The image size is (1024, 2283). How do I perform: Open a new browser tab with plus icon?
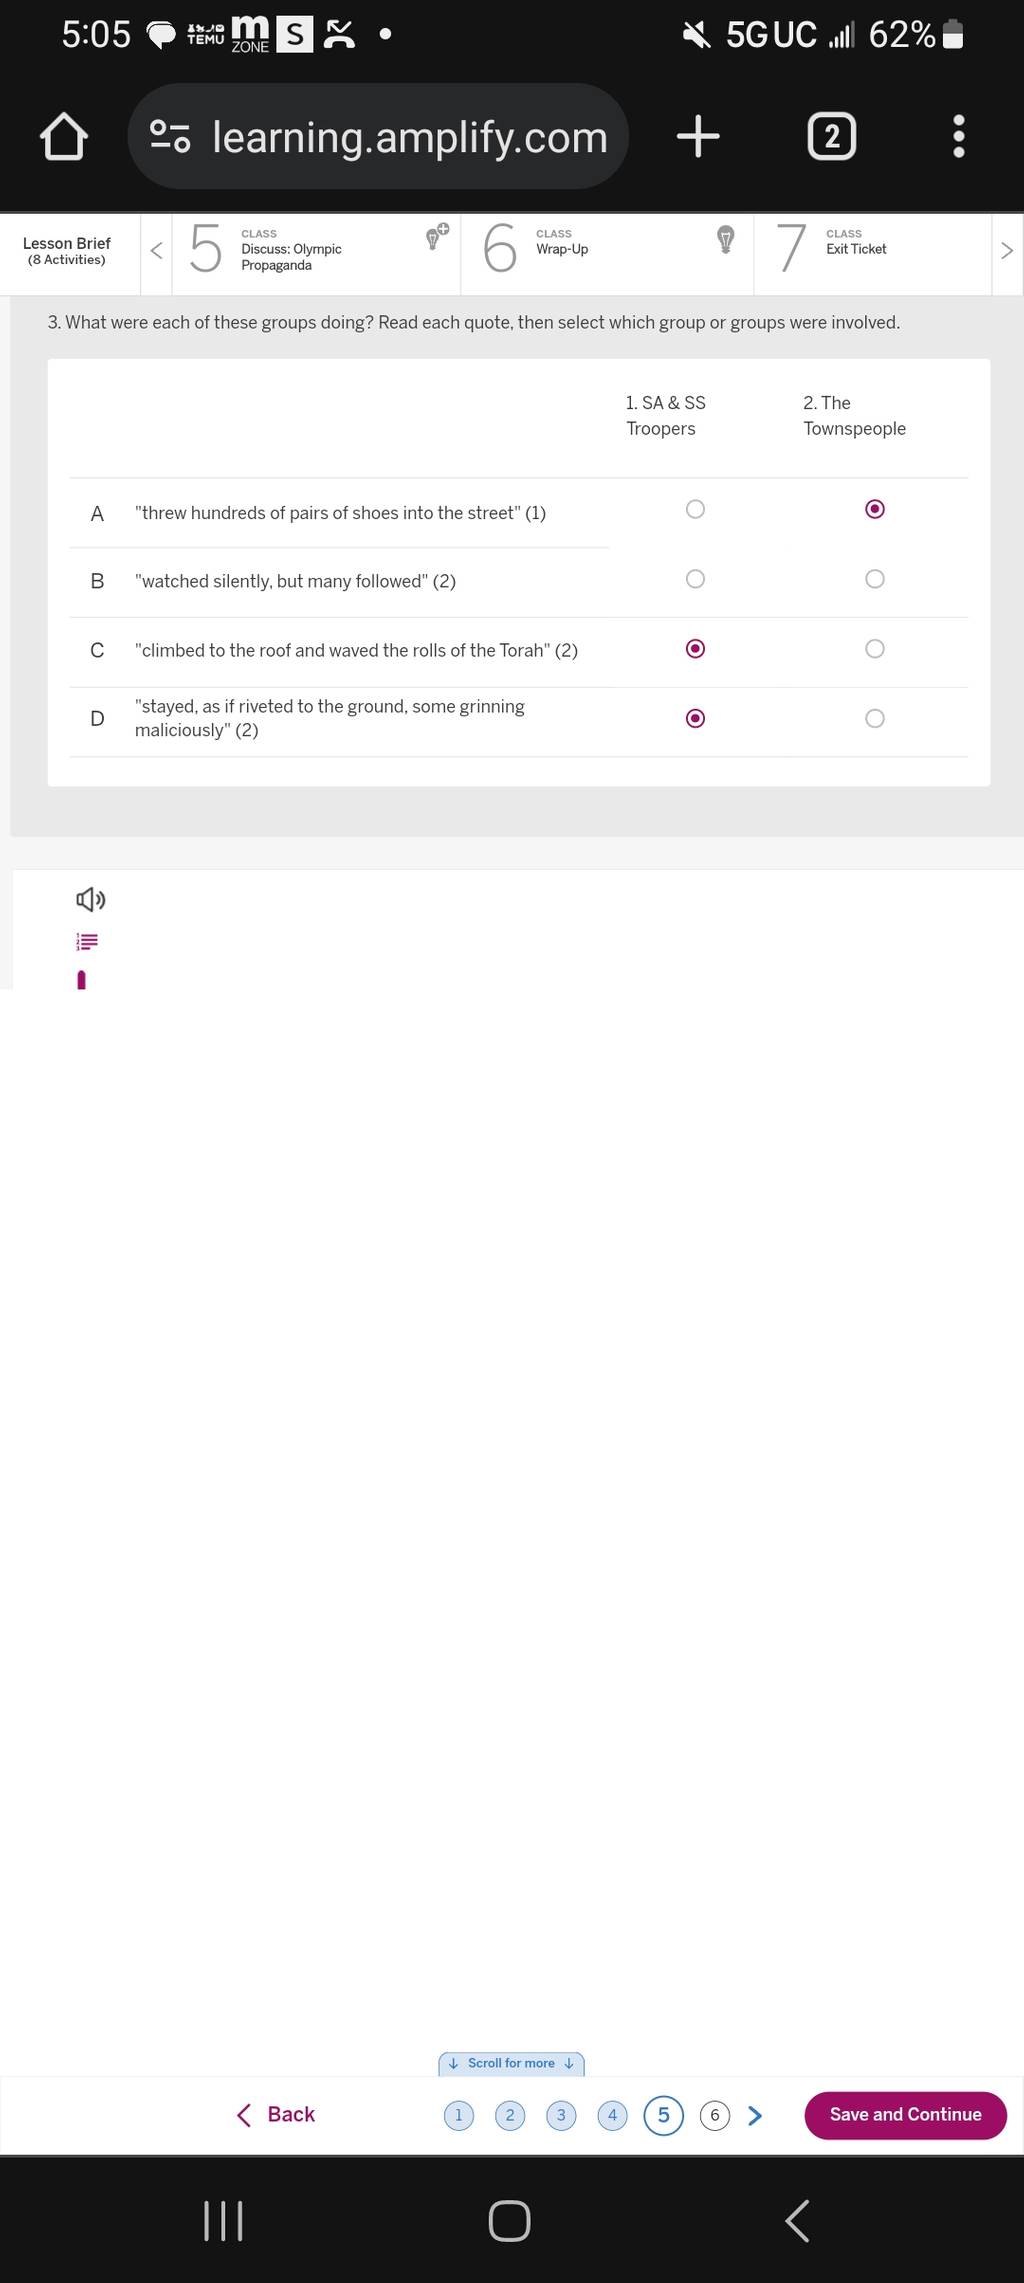(x=697, y=136)
